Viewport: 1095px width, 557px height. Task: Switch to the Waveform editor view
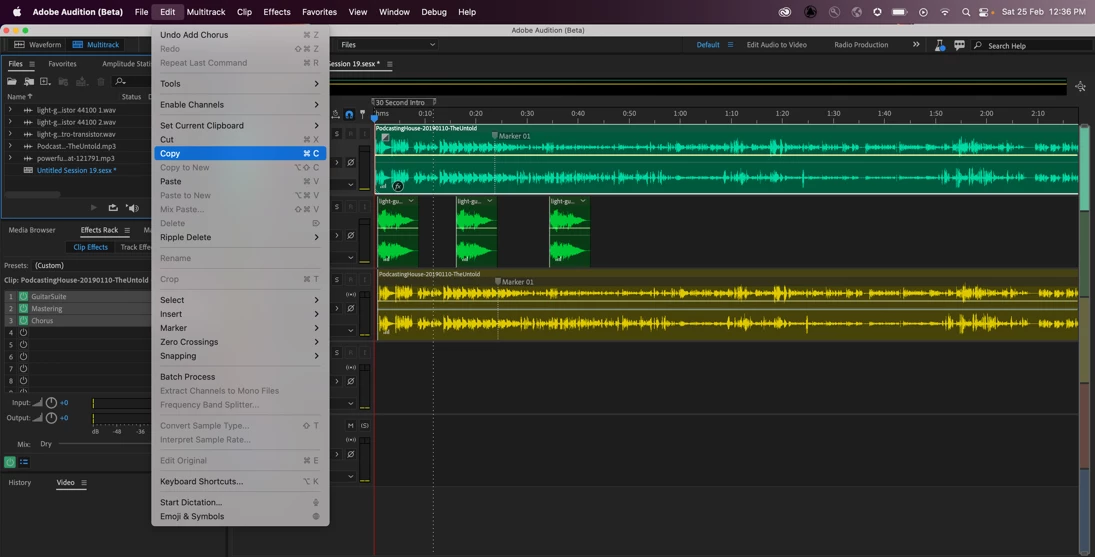(38, 45)
